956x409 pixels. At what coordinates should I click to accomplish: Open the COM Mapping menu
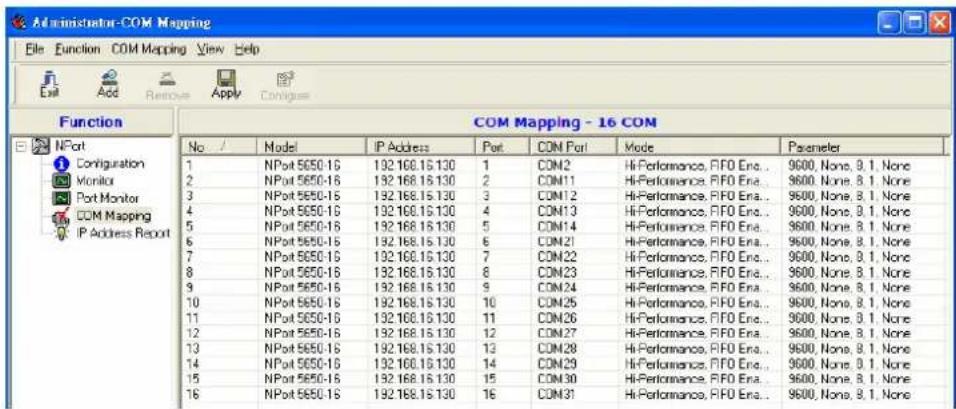(149, 49)
